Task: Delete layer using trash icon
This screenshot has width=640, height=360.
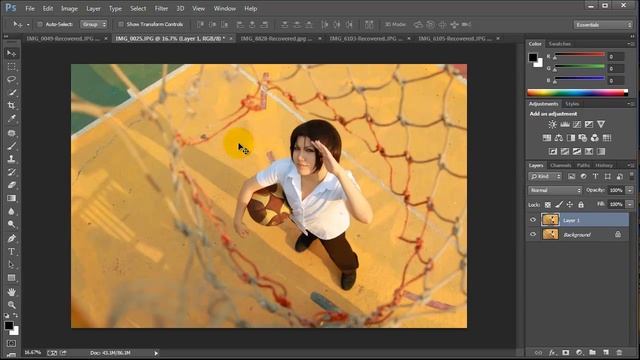Action: coord(619,352)
